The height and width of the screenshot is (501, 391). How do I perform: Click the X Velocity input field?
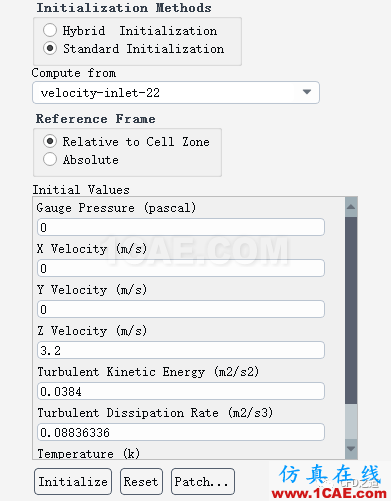point(181,268)
